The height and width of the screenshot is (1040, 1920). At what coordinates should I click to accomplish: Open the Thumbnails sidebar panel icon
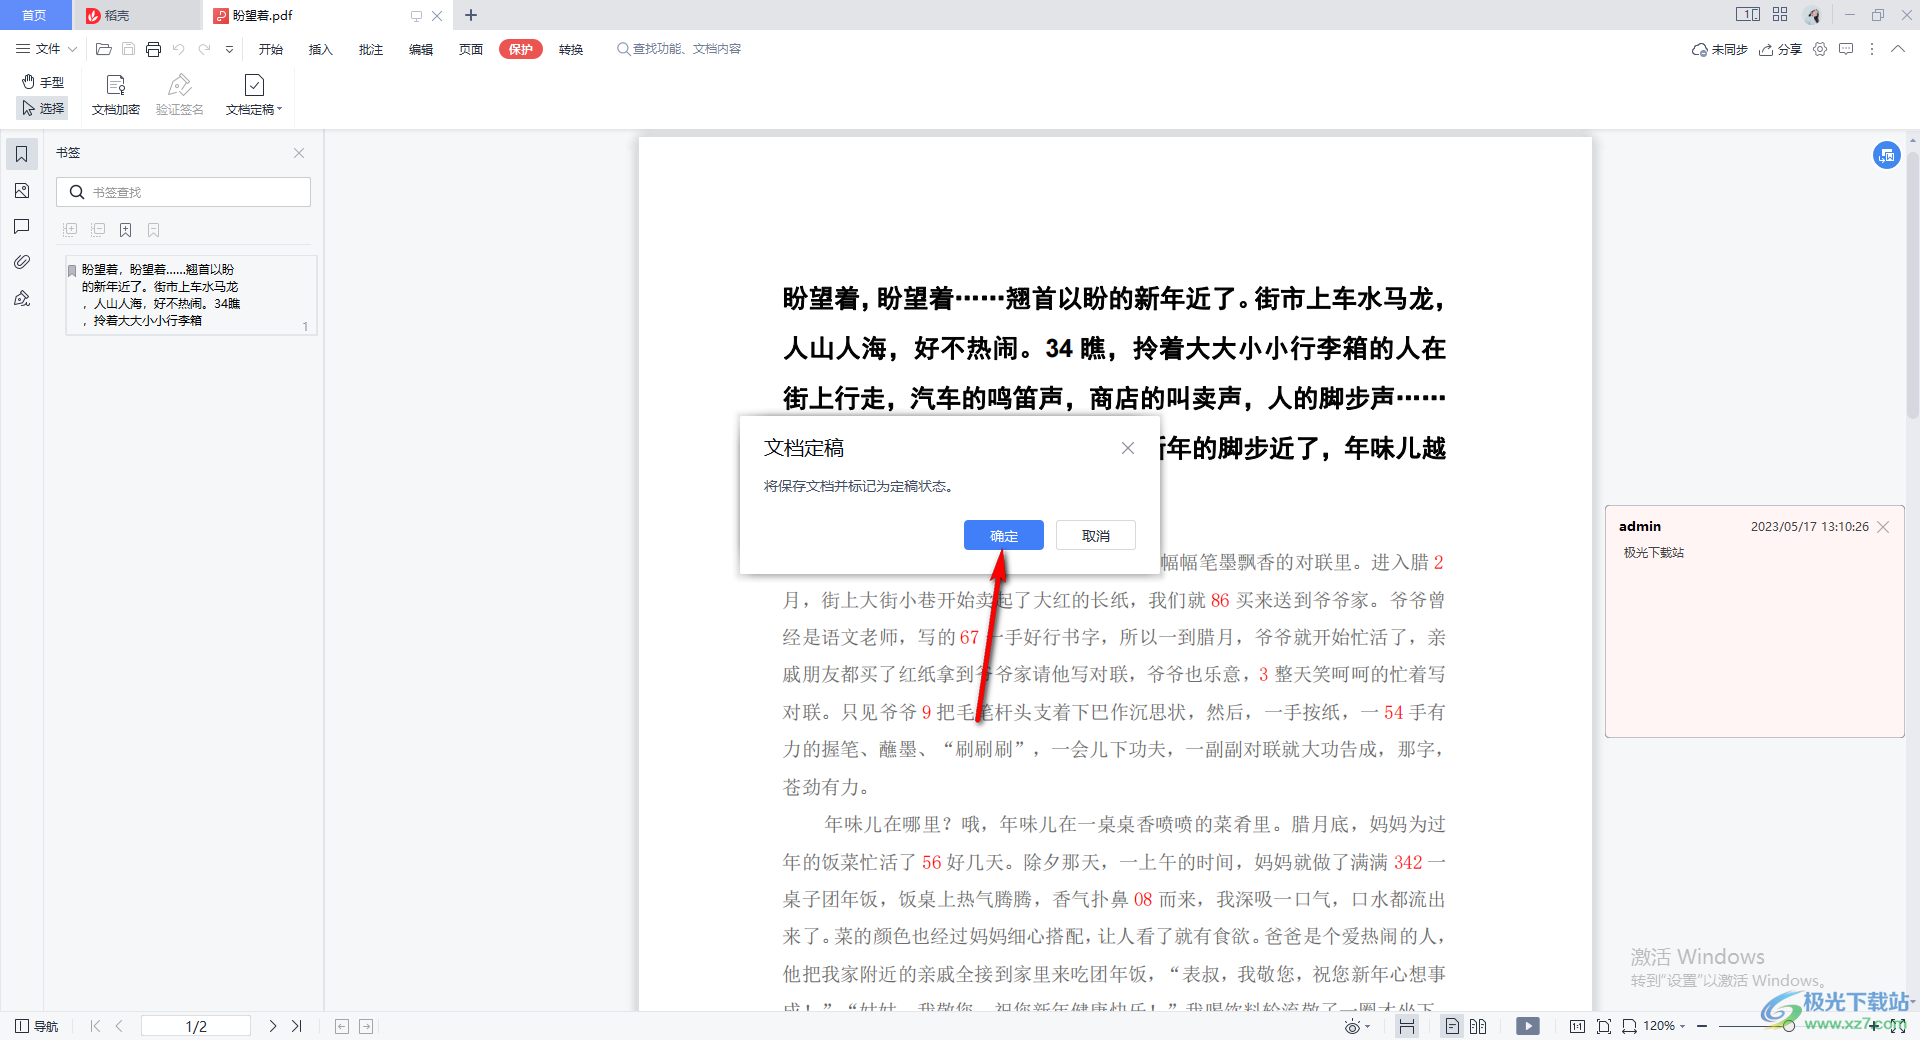[21, 190]
